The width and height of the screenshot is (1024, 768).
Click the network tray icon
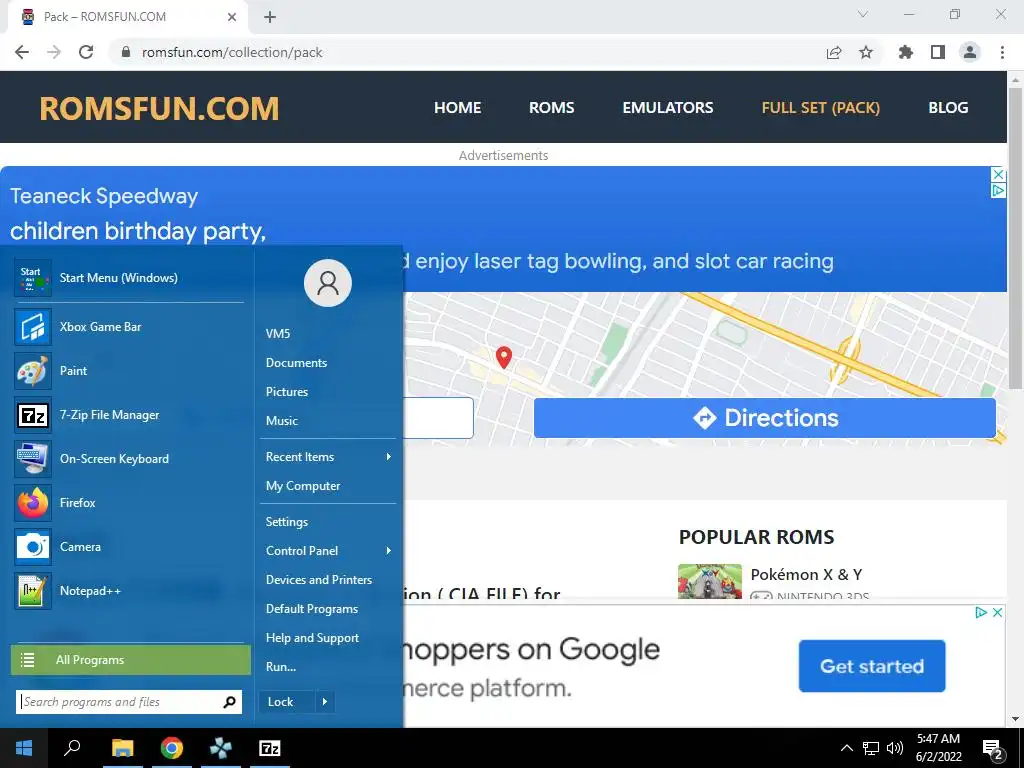(871, 748)
